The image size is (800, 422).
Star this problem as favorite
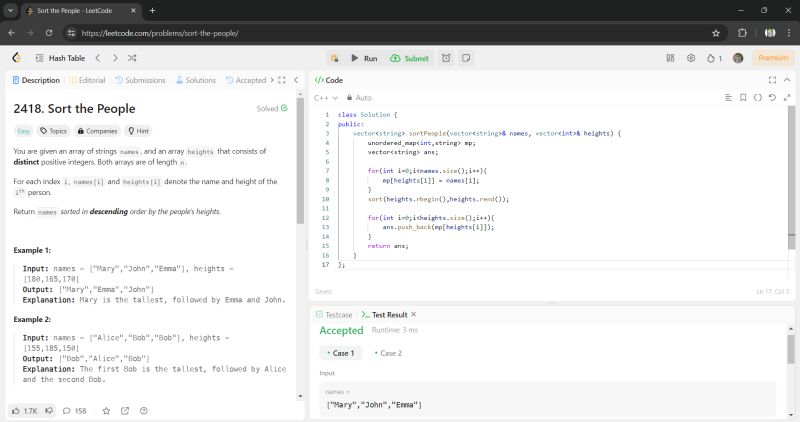tap(106, 410)
